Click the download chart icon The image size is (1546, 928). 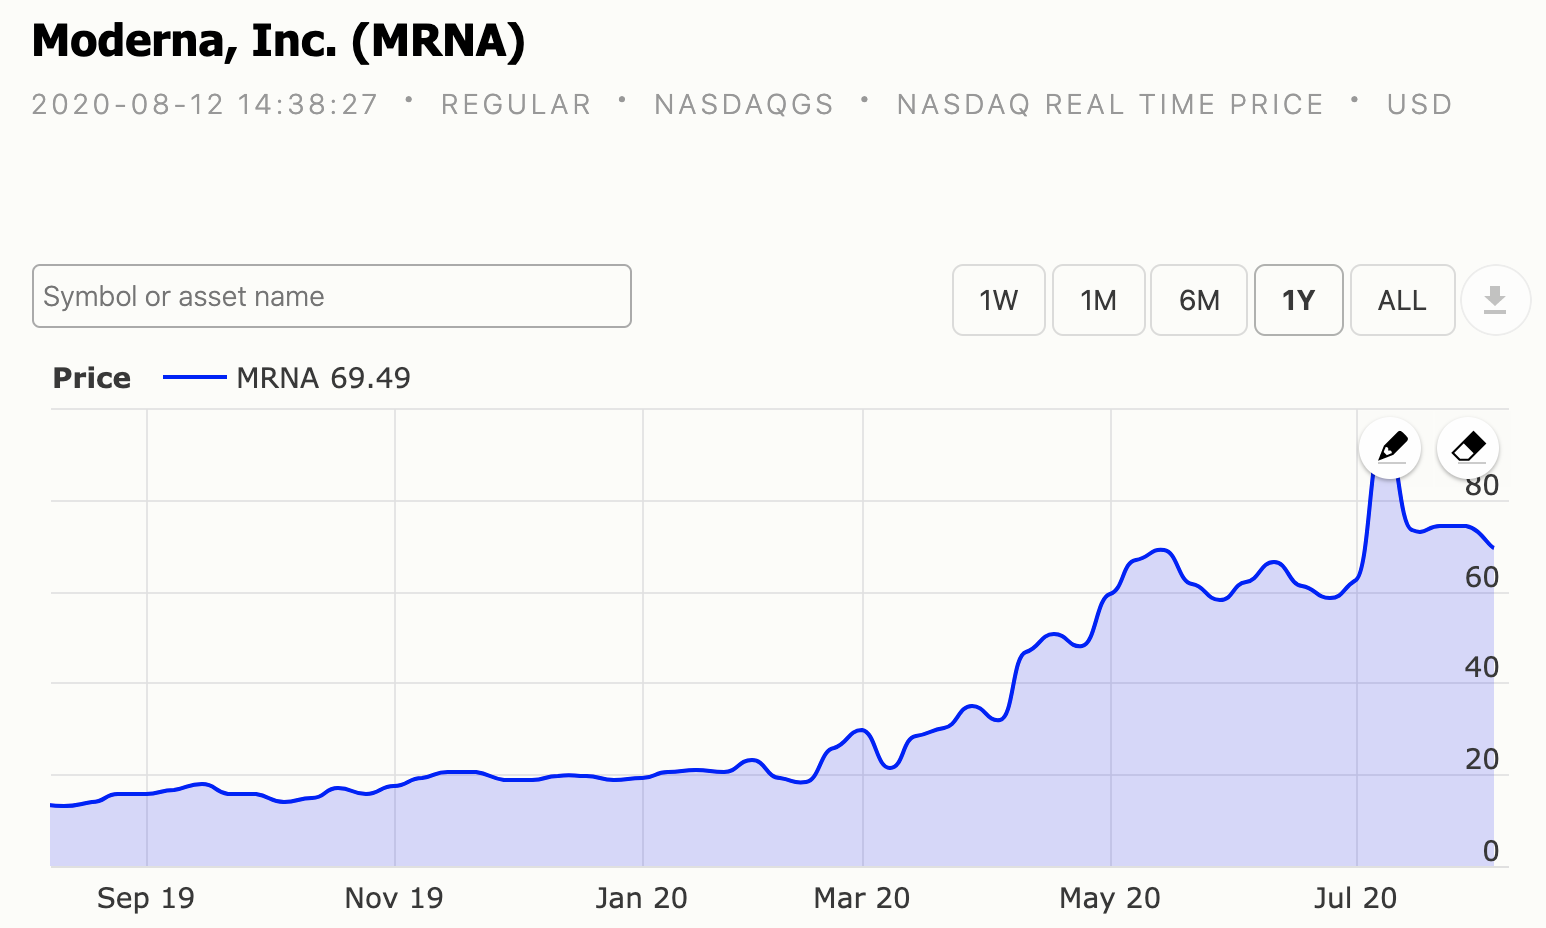pos(1495,300)
